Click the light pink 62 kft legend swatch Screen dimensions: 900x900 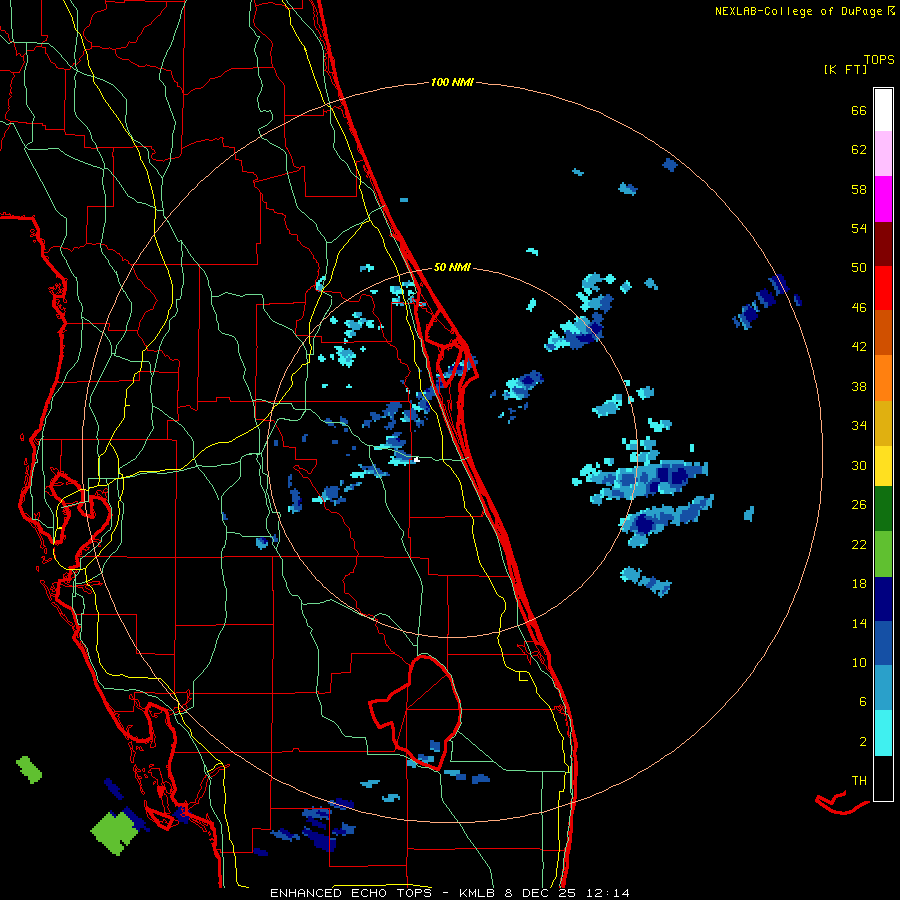click(883, 153)
